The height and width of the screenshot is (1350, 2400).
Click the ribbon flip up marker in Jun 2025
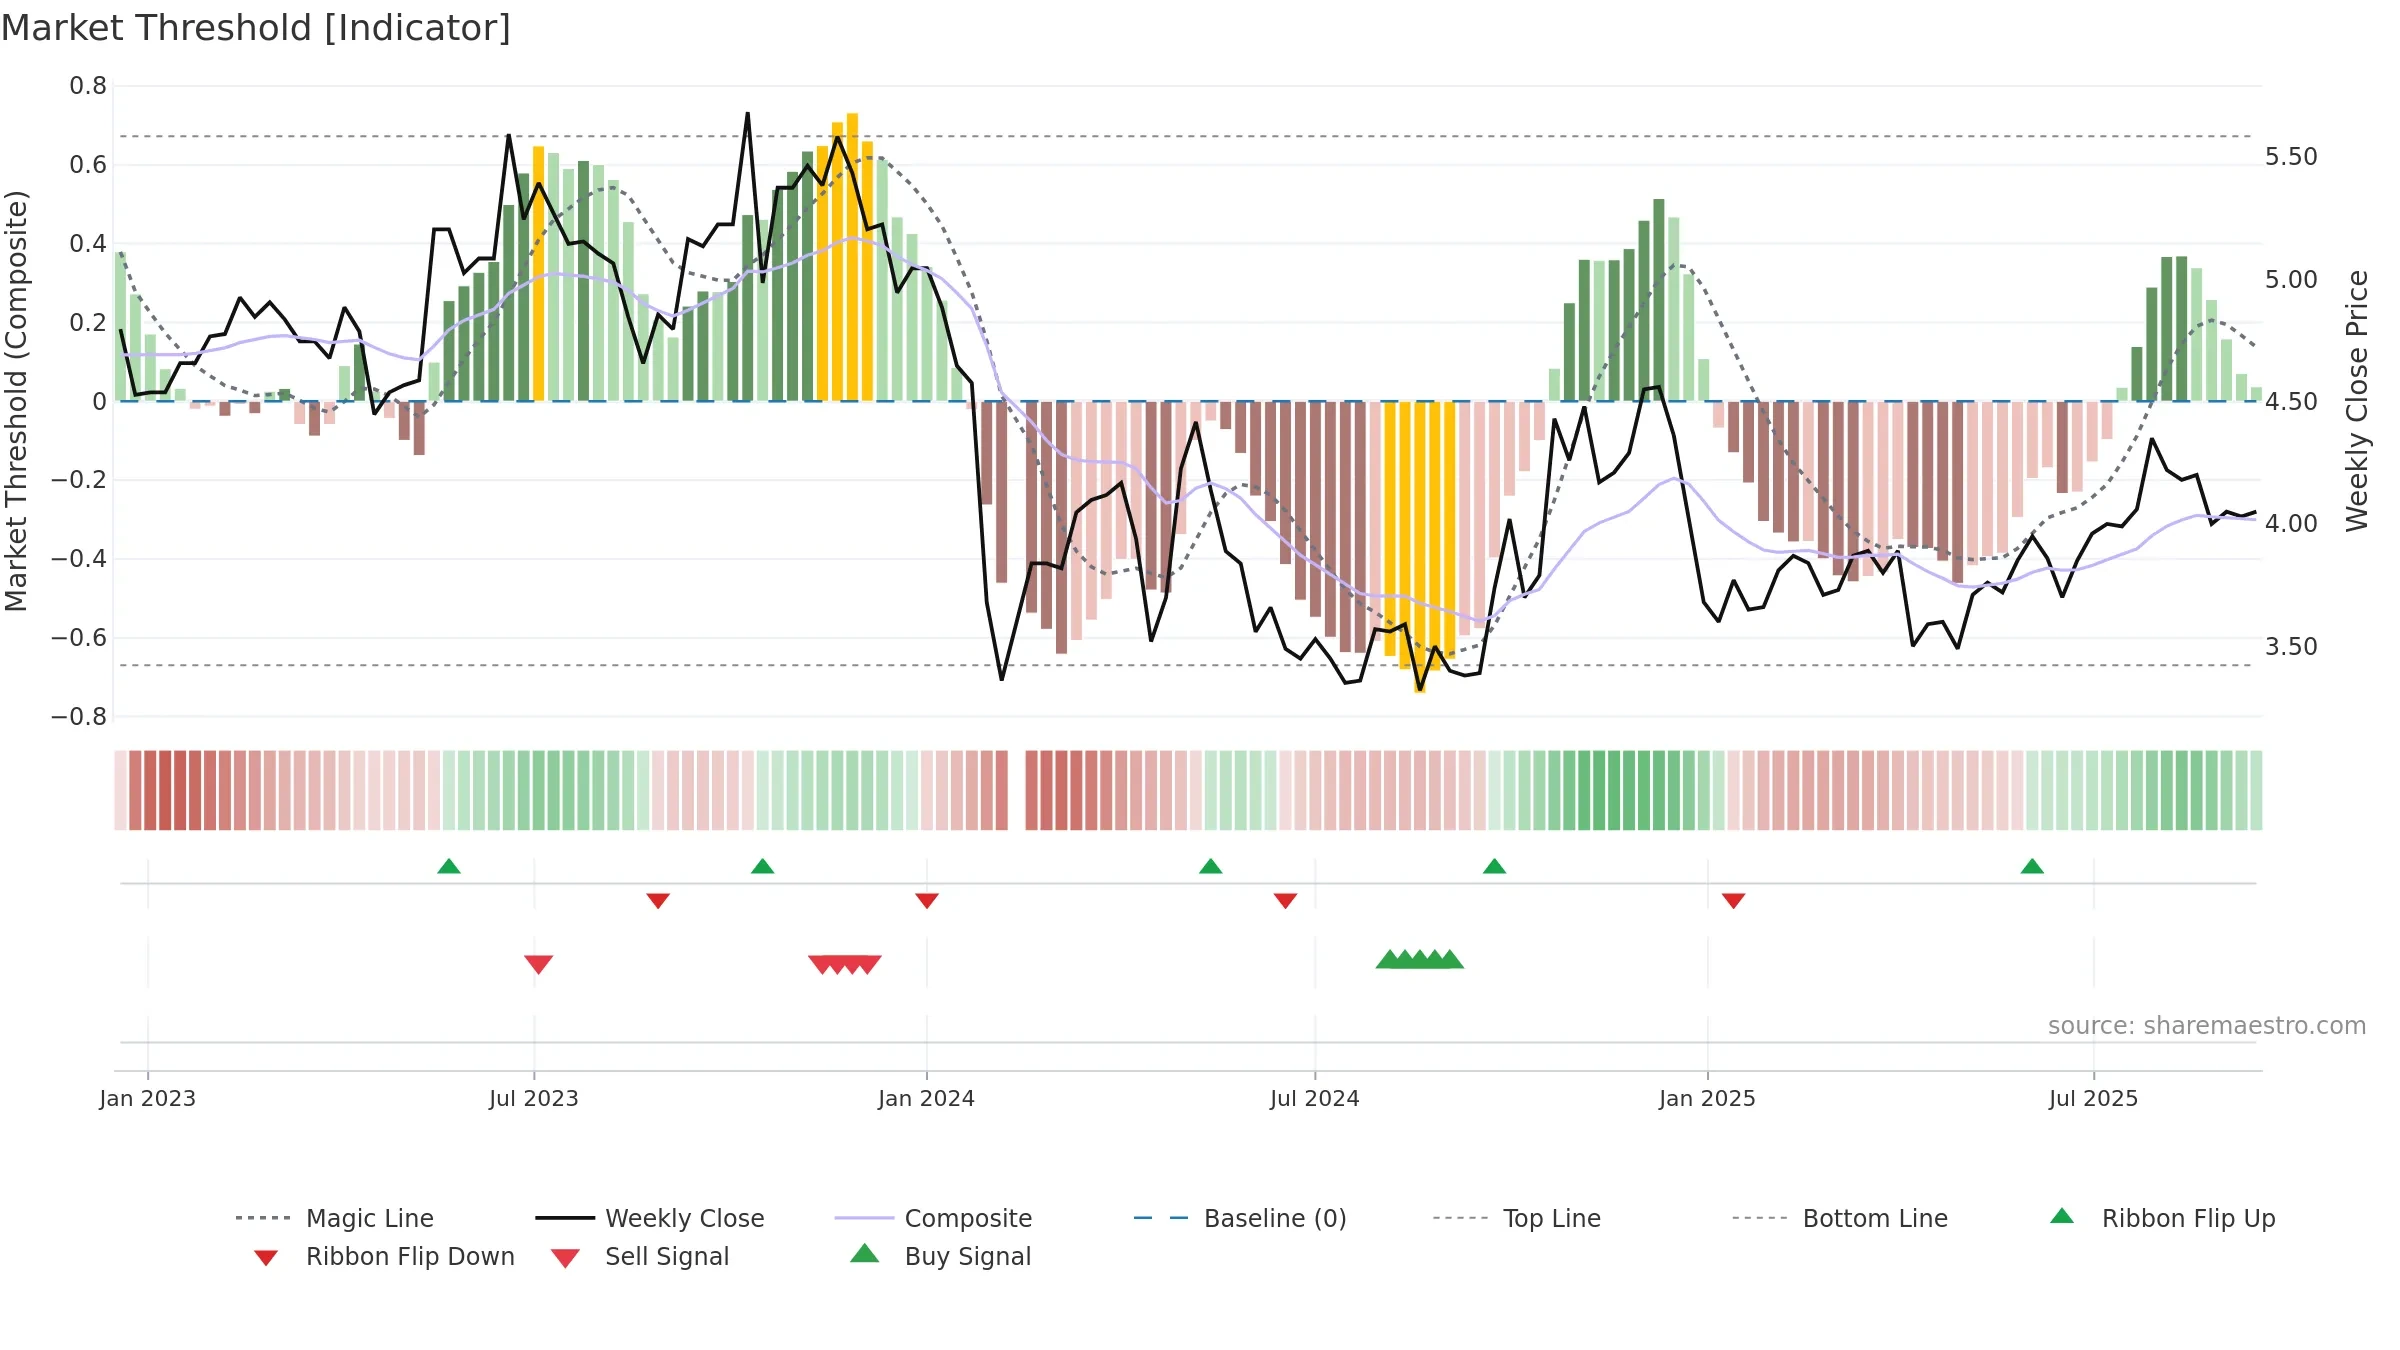(x=2032, y=866)
